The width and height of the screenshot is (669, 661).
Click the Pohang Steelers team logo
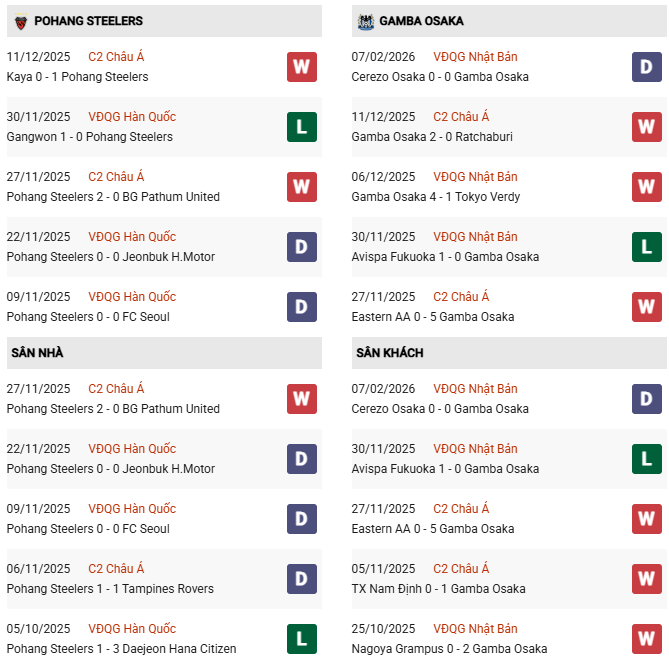pyautogui.click(x=20, y=21)
